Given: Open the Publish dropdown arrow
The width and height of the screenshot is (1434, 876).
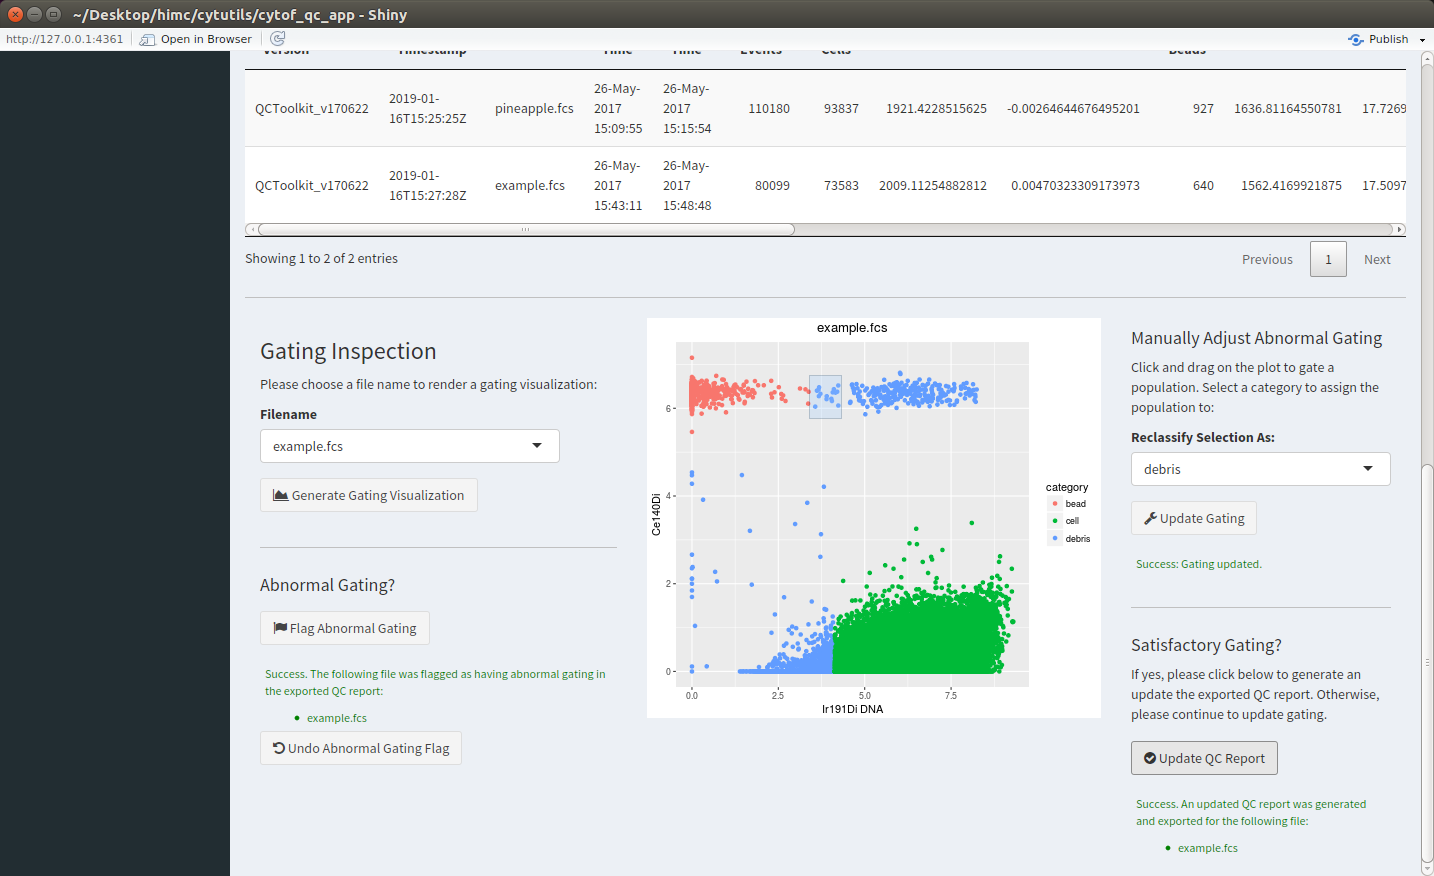Looking at the screenshot, I should pos(1422,40).
